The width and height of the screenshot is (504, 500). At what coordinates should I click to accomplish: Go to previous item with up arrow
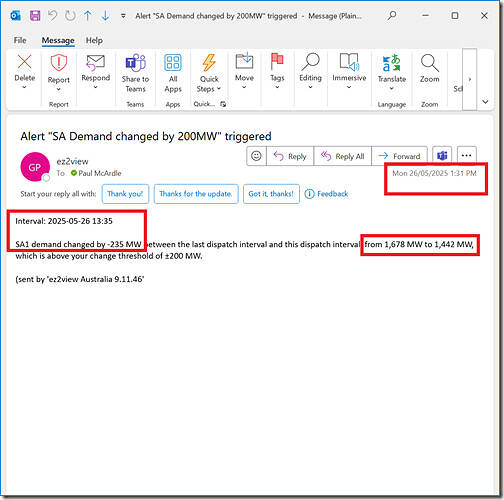(x=88, y=16)
